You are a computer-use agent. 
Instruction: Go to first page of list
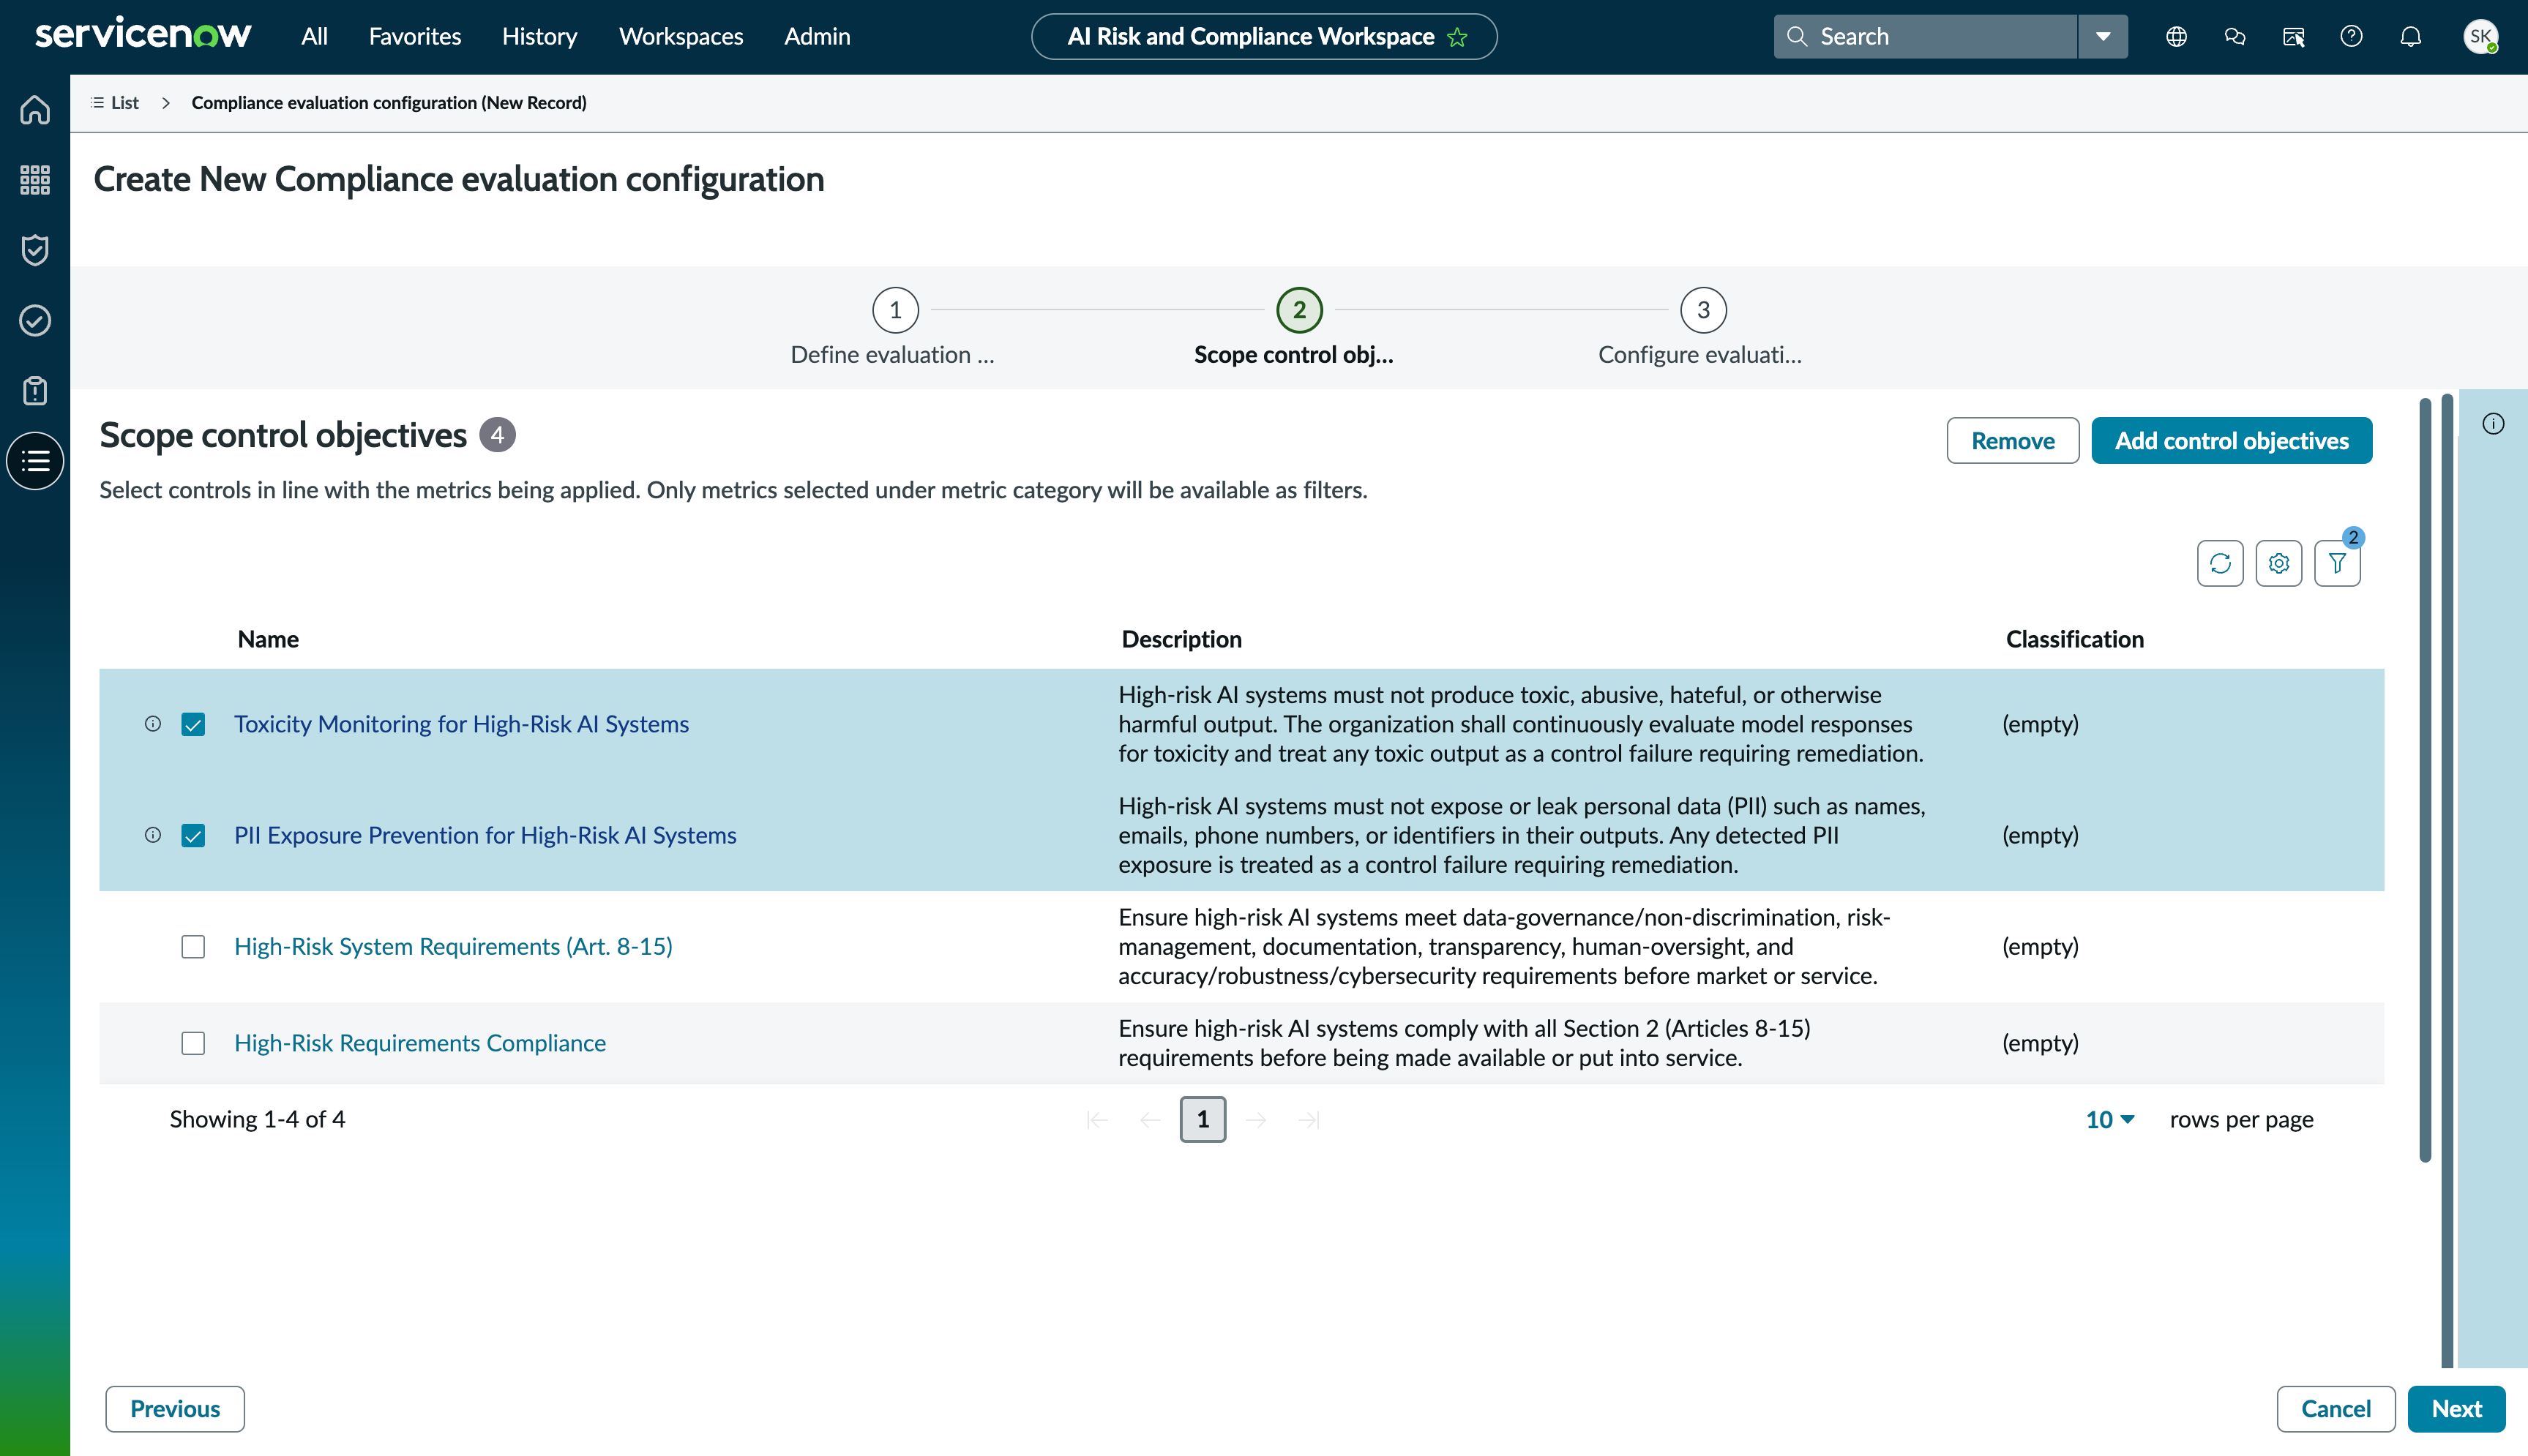click(1097, 1119)
